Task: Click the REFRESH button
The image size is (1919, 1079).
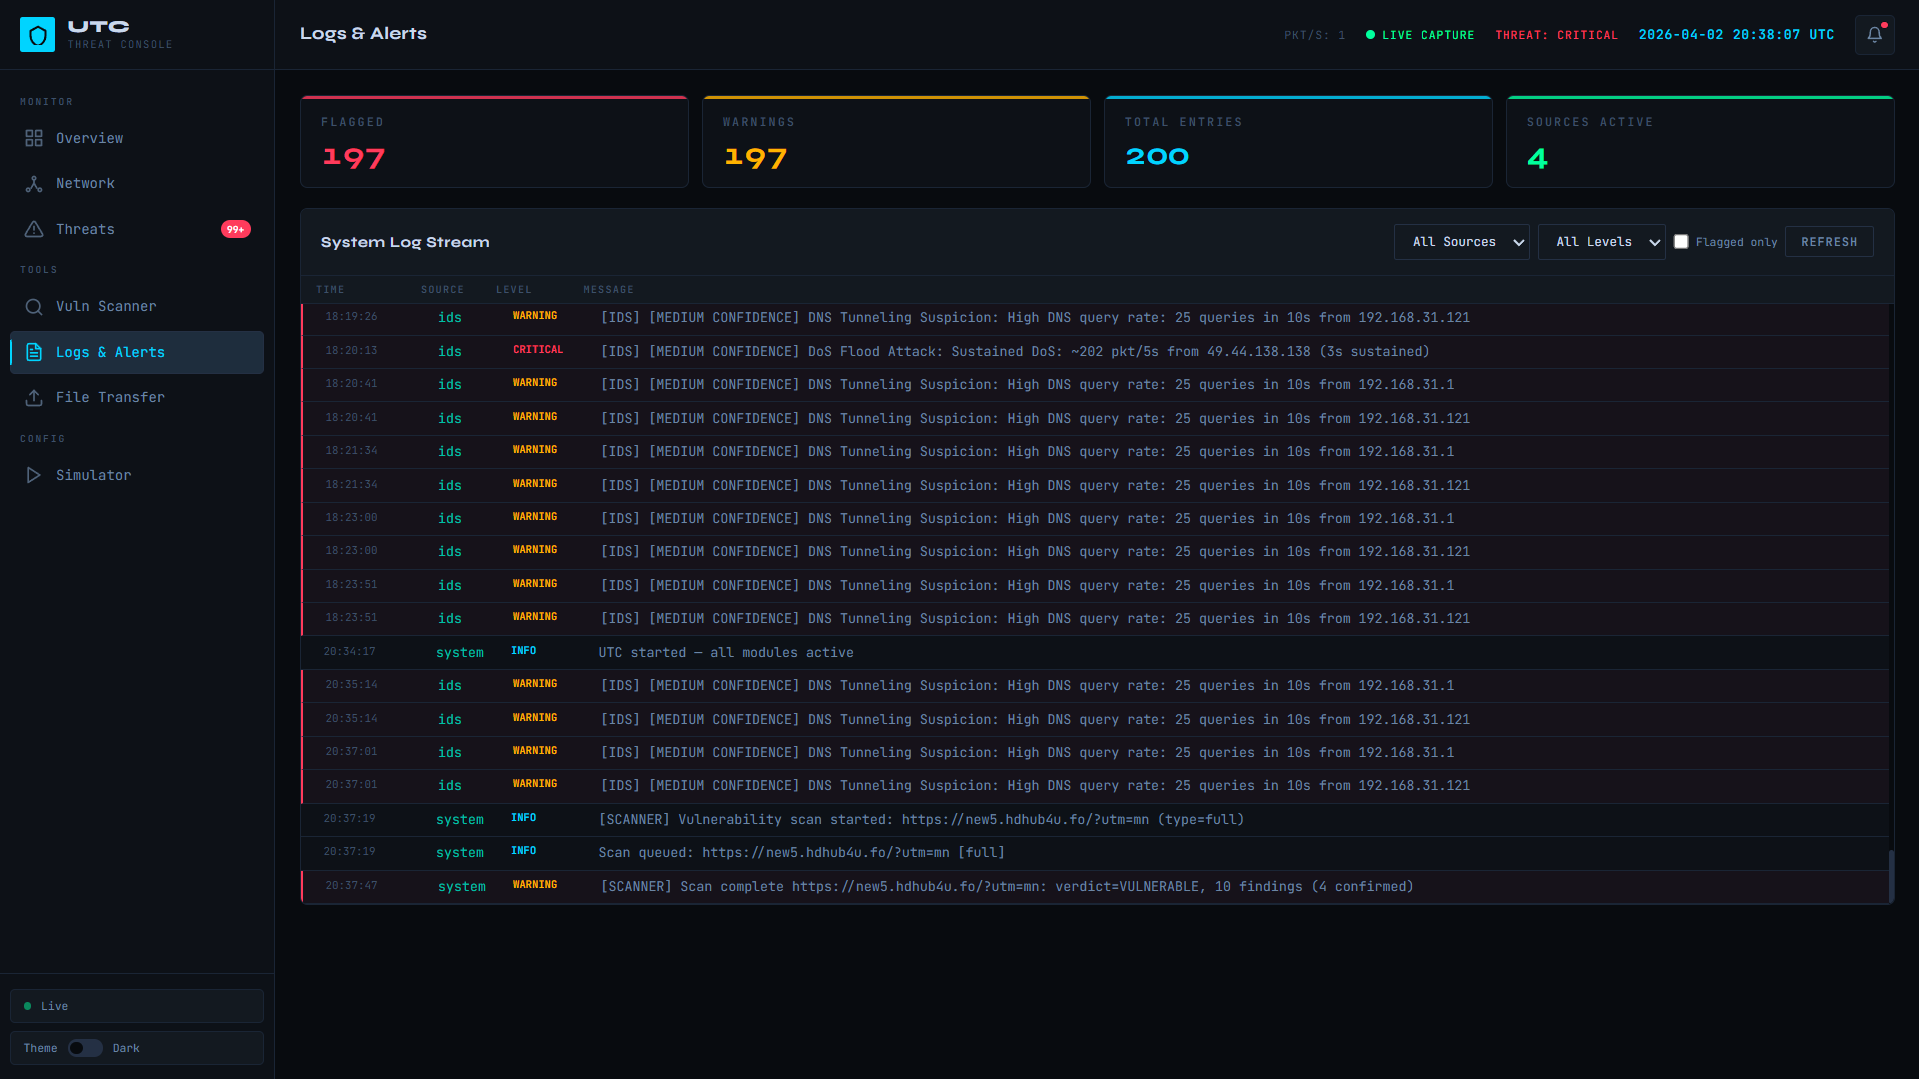Action: pyautogui.click(x=1829, y=242)
